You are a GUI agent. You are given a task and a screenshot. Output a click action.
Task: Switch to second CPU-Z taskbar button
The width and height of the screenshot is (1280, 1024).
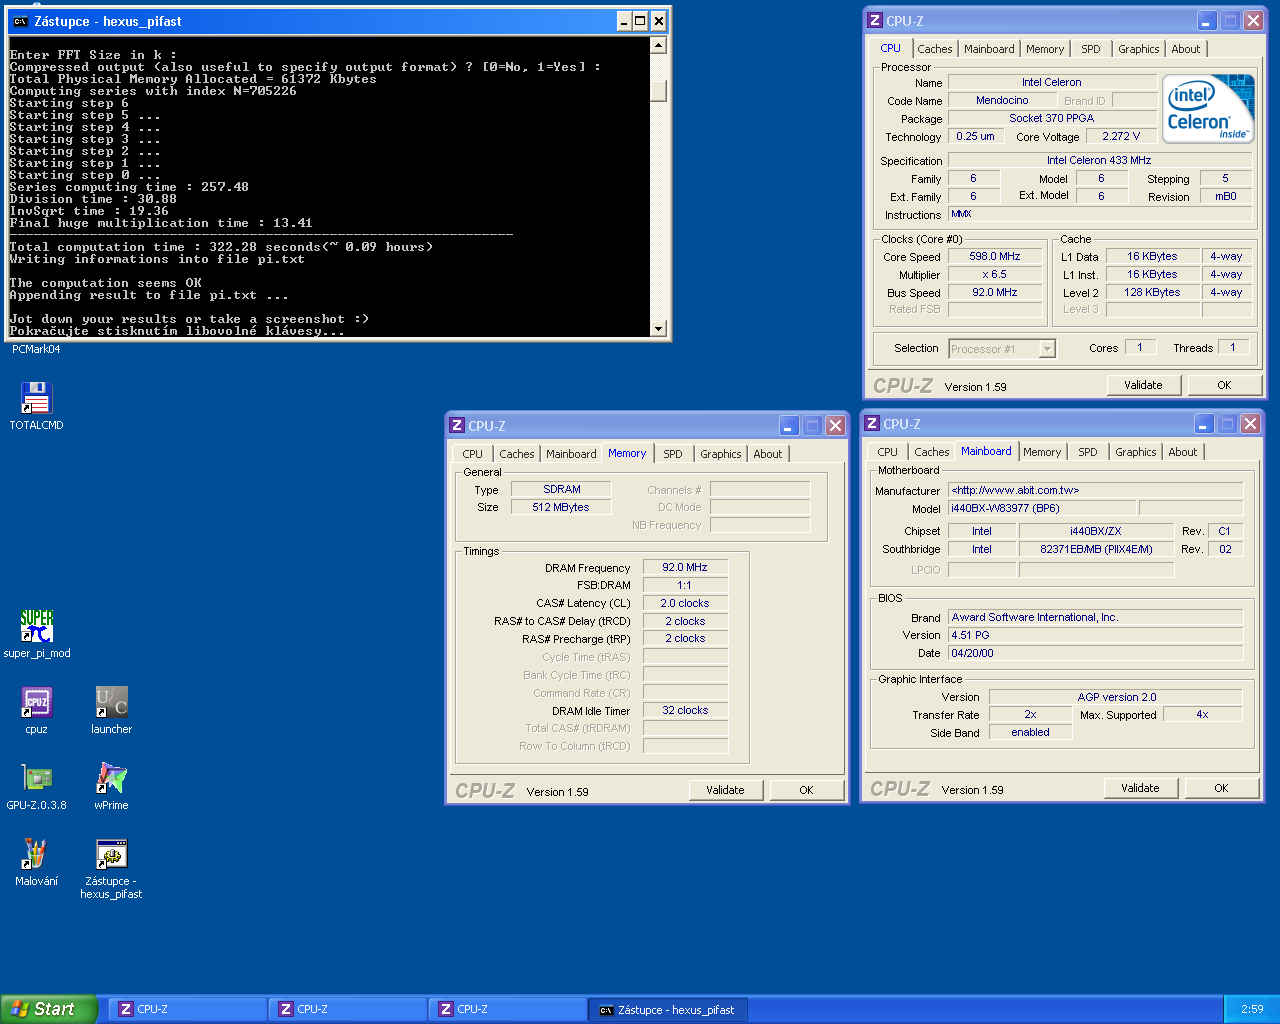(346, 1009)
